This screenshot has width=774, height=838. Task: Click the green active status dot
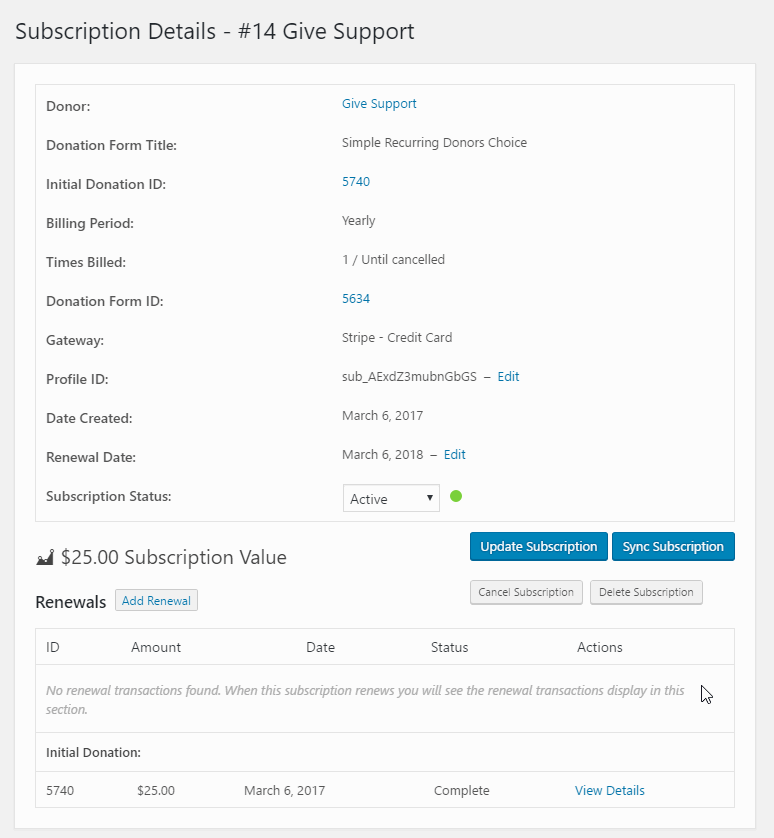pyautogui.click(x=456, y=496)
